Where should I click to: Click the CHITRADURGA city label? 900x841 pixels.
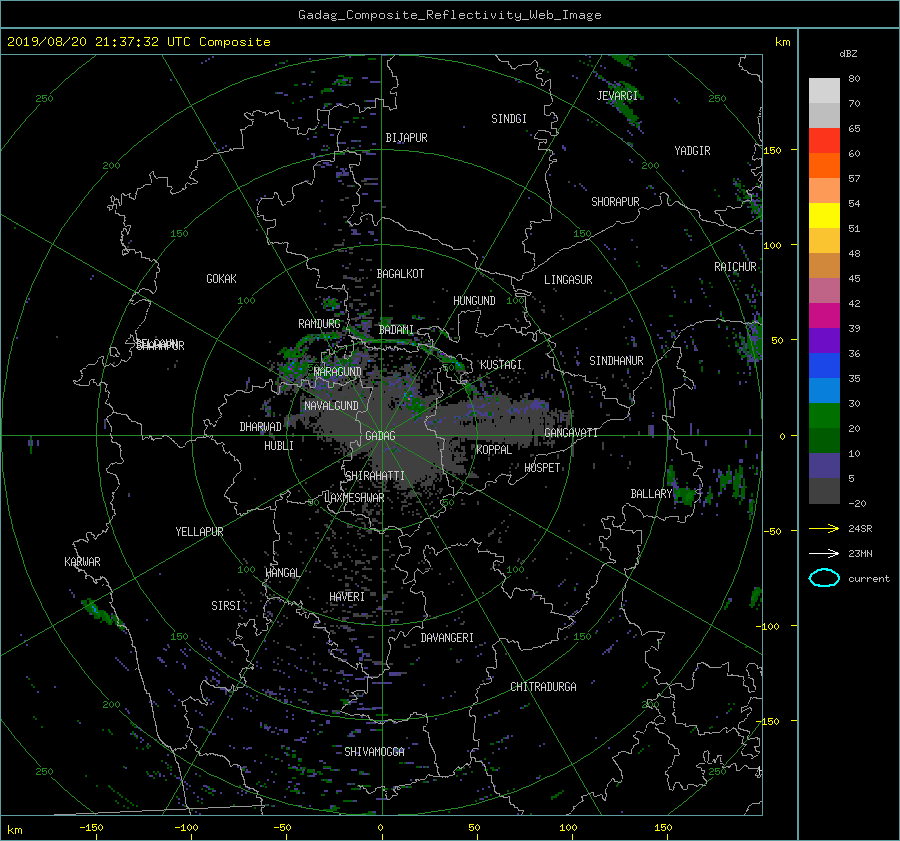tap(543, 687)
